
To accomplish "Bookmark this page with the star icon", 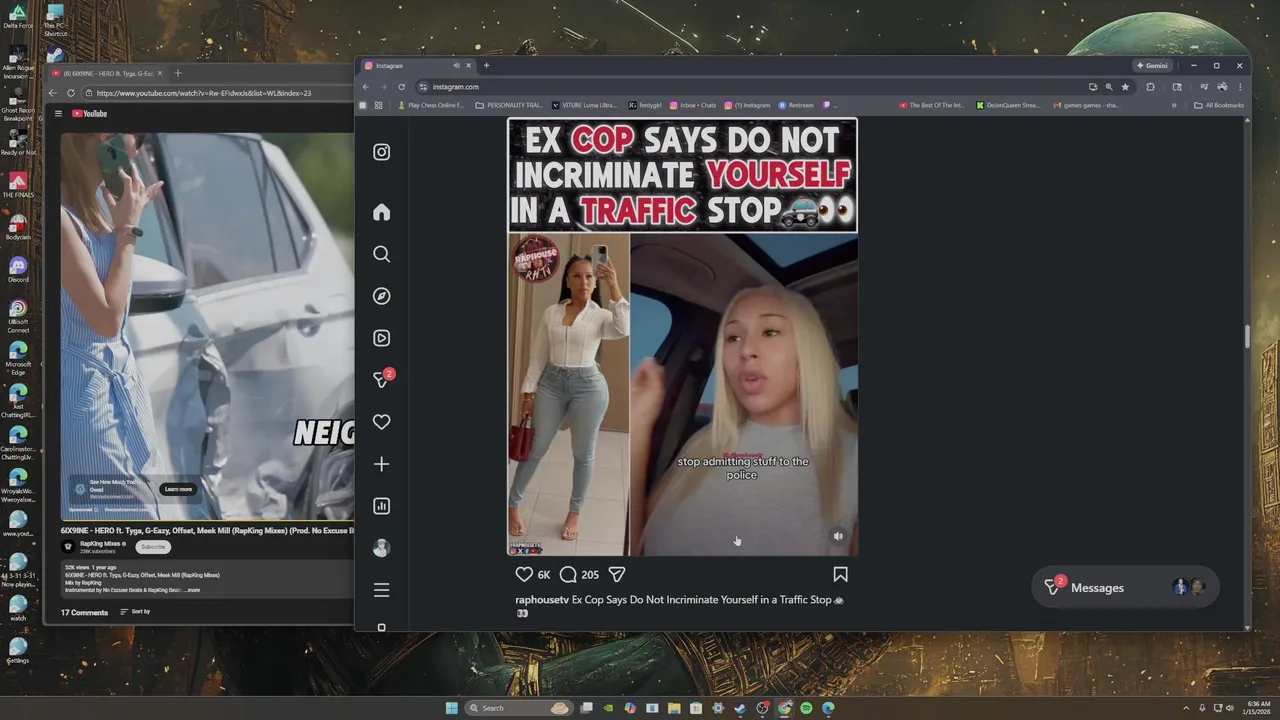I will tap(1125, 87).
